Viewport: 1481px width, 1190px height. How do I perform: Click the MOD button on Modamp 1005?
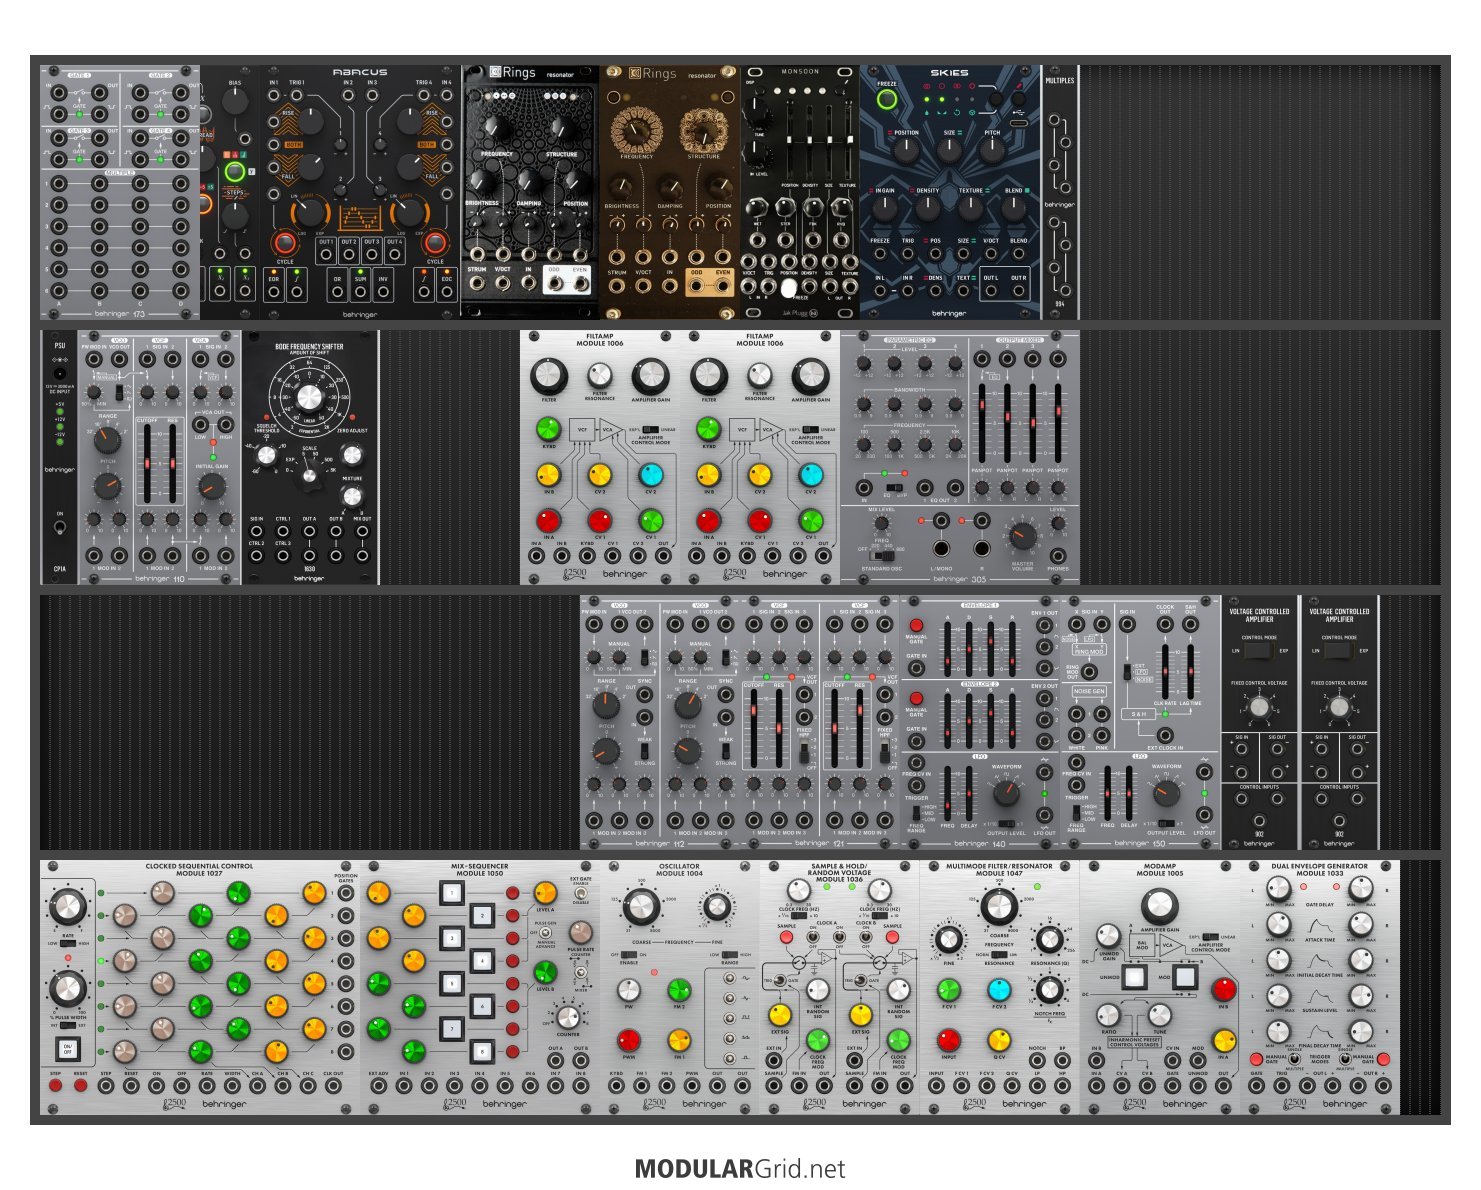[x=1185, y=977]
